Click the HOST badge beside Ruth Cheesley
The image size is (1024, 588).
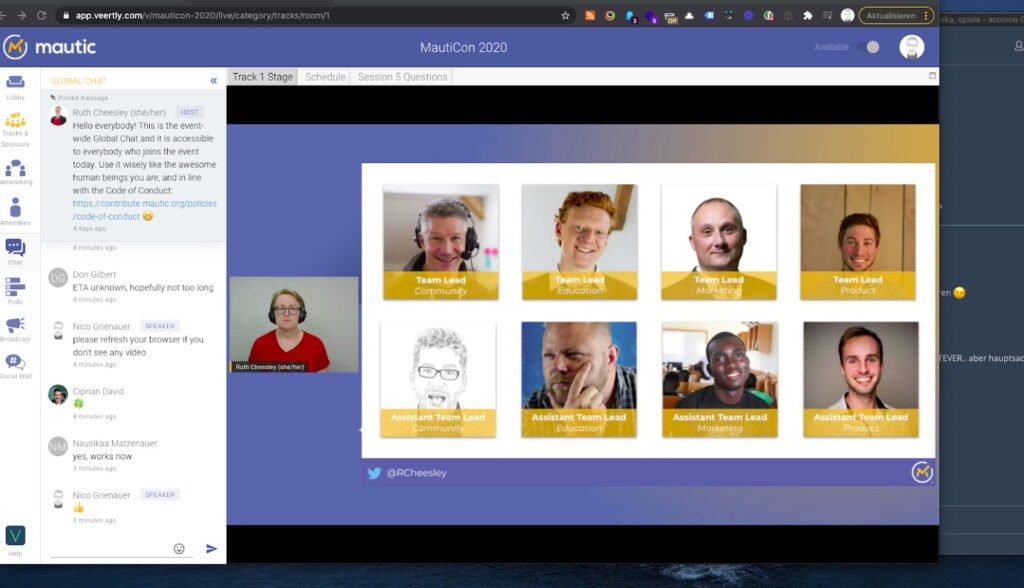point(189,112)
